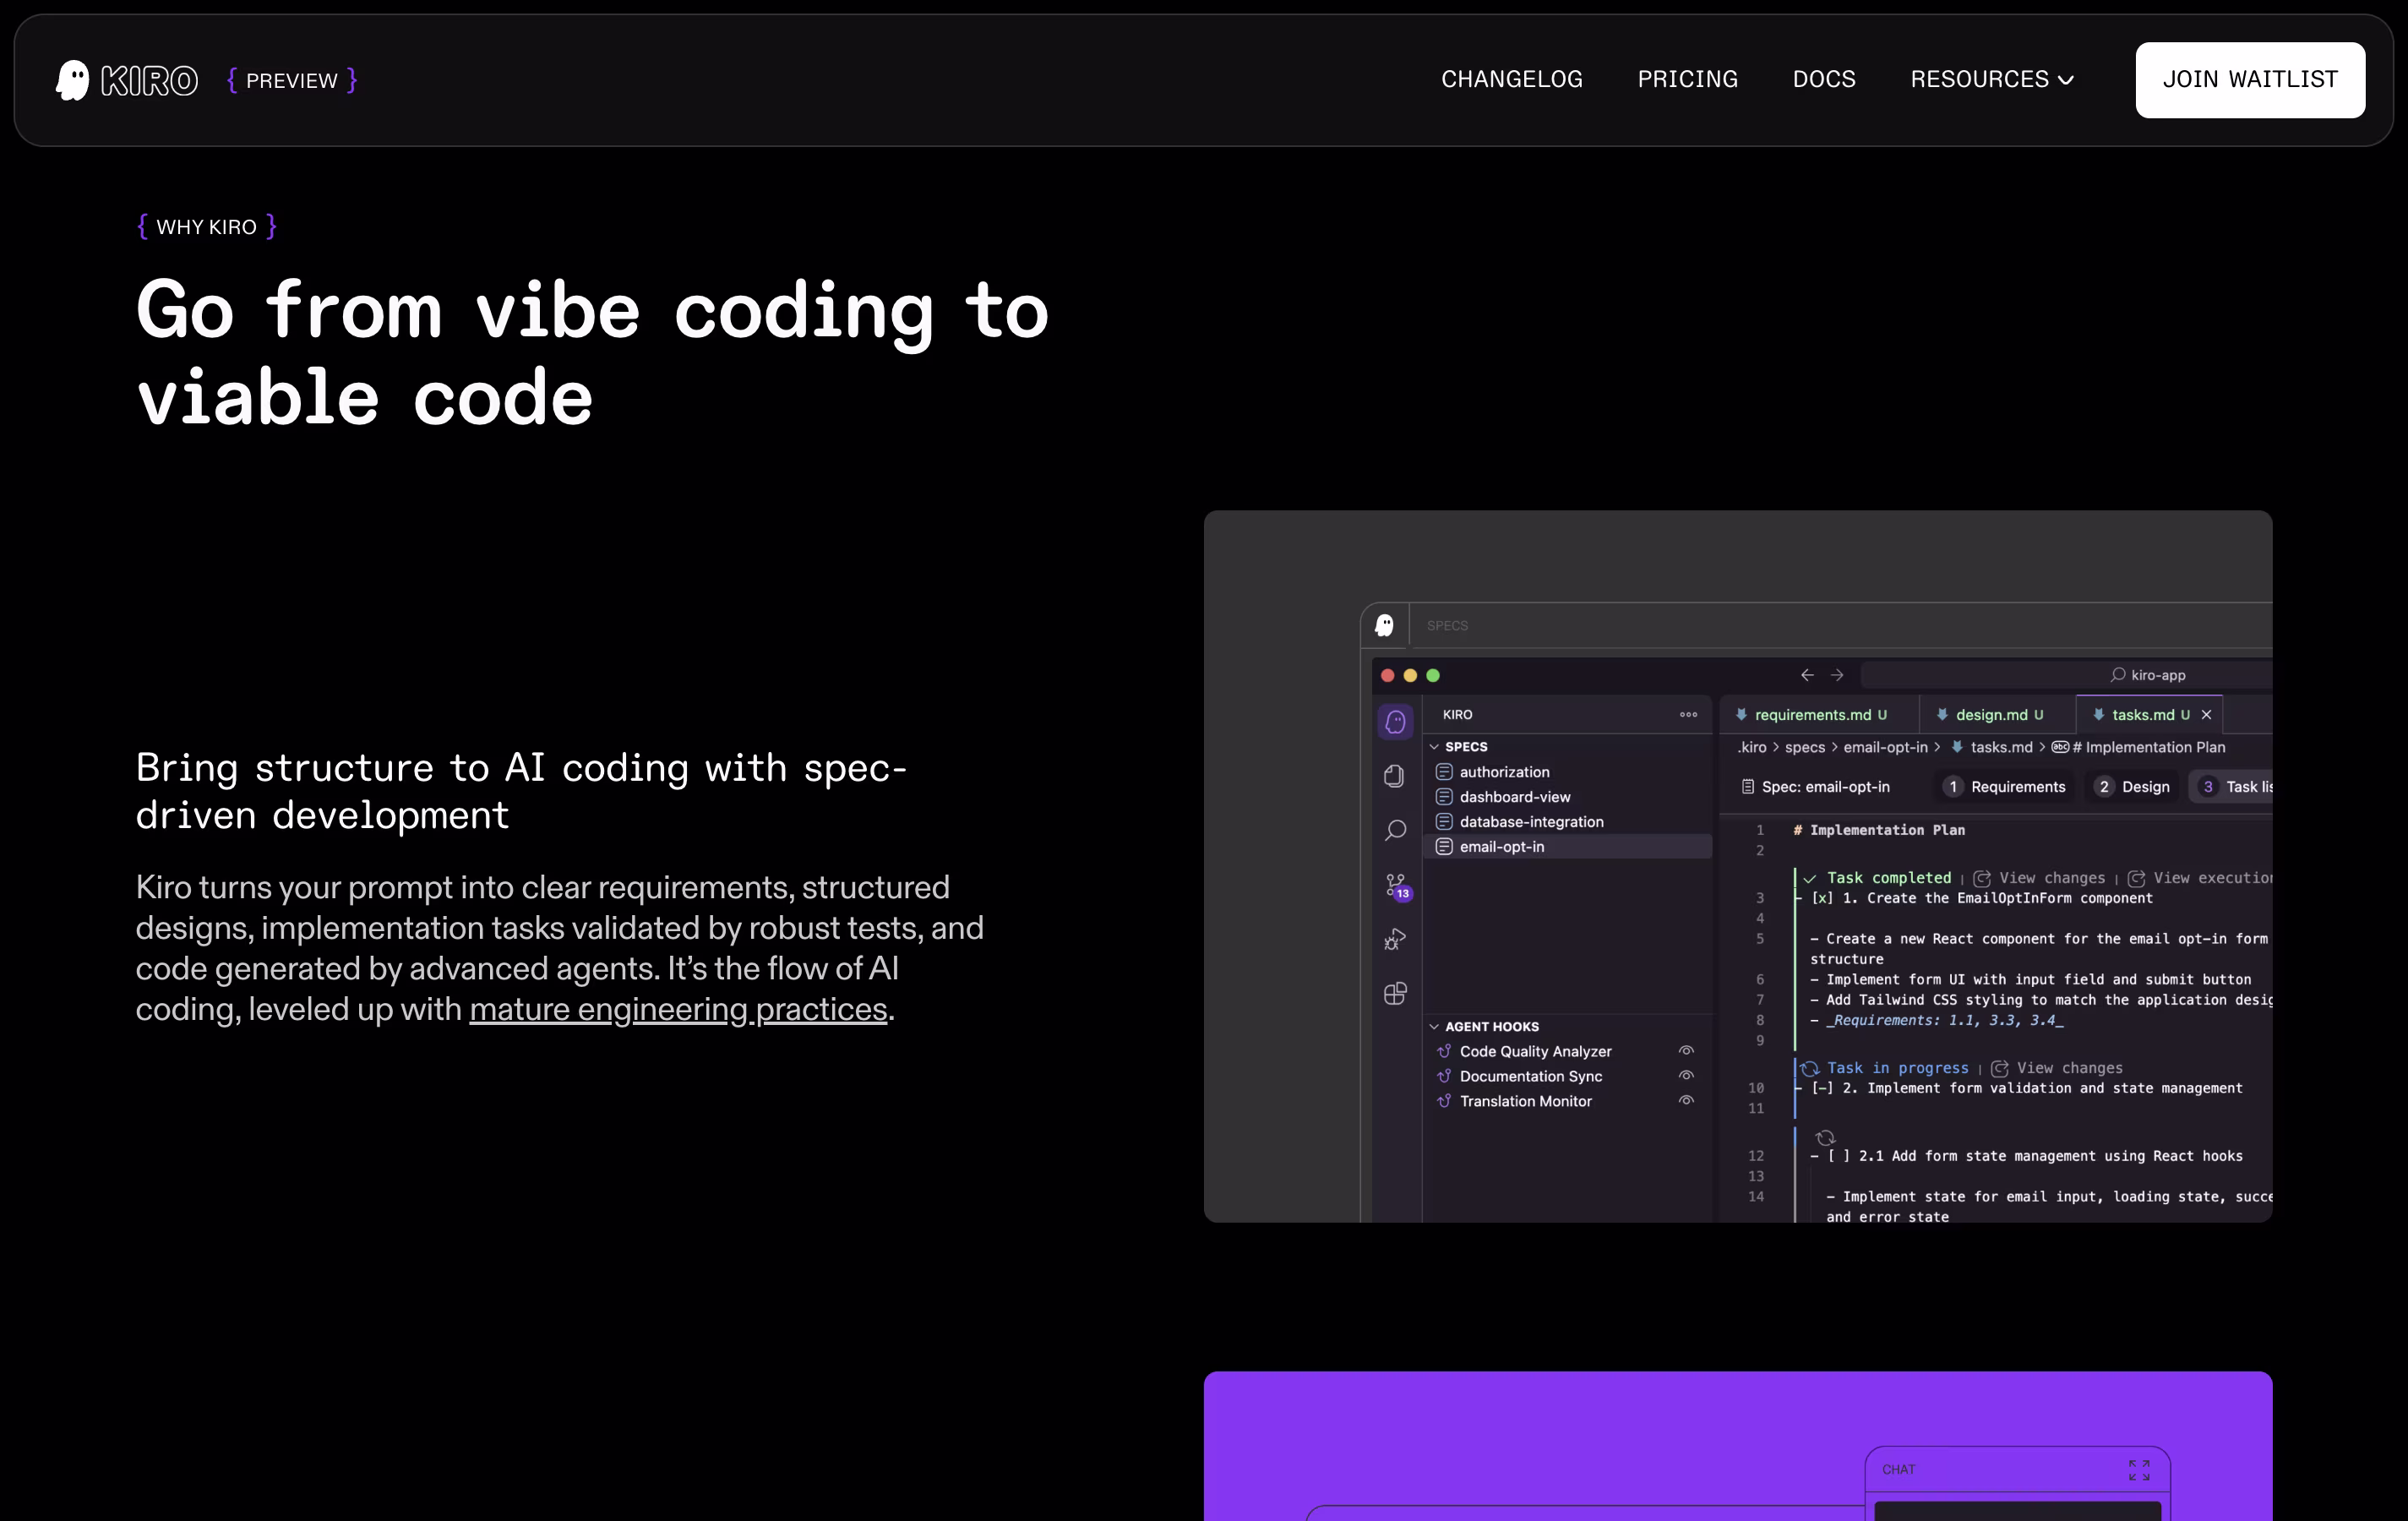Click specs in the breadcrumb path
Screen dimensions: 2408x1521
[1804, 747]
